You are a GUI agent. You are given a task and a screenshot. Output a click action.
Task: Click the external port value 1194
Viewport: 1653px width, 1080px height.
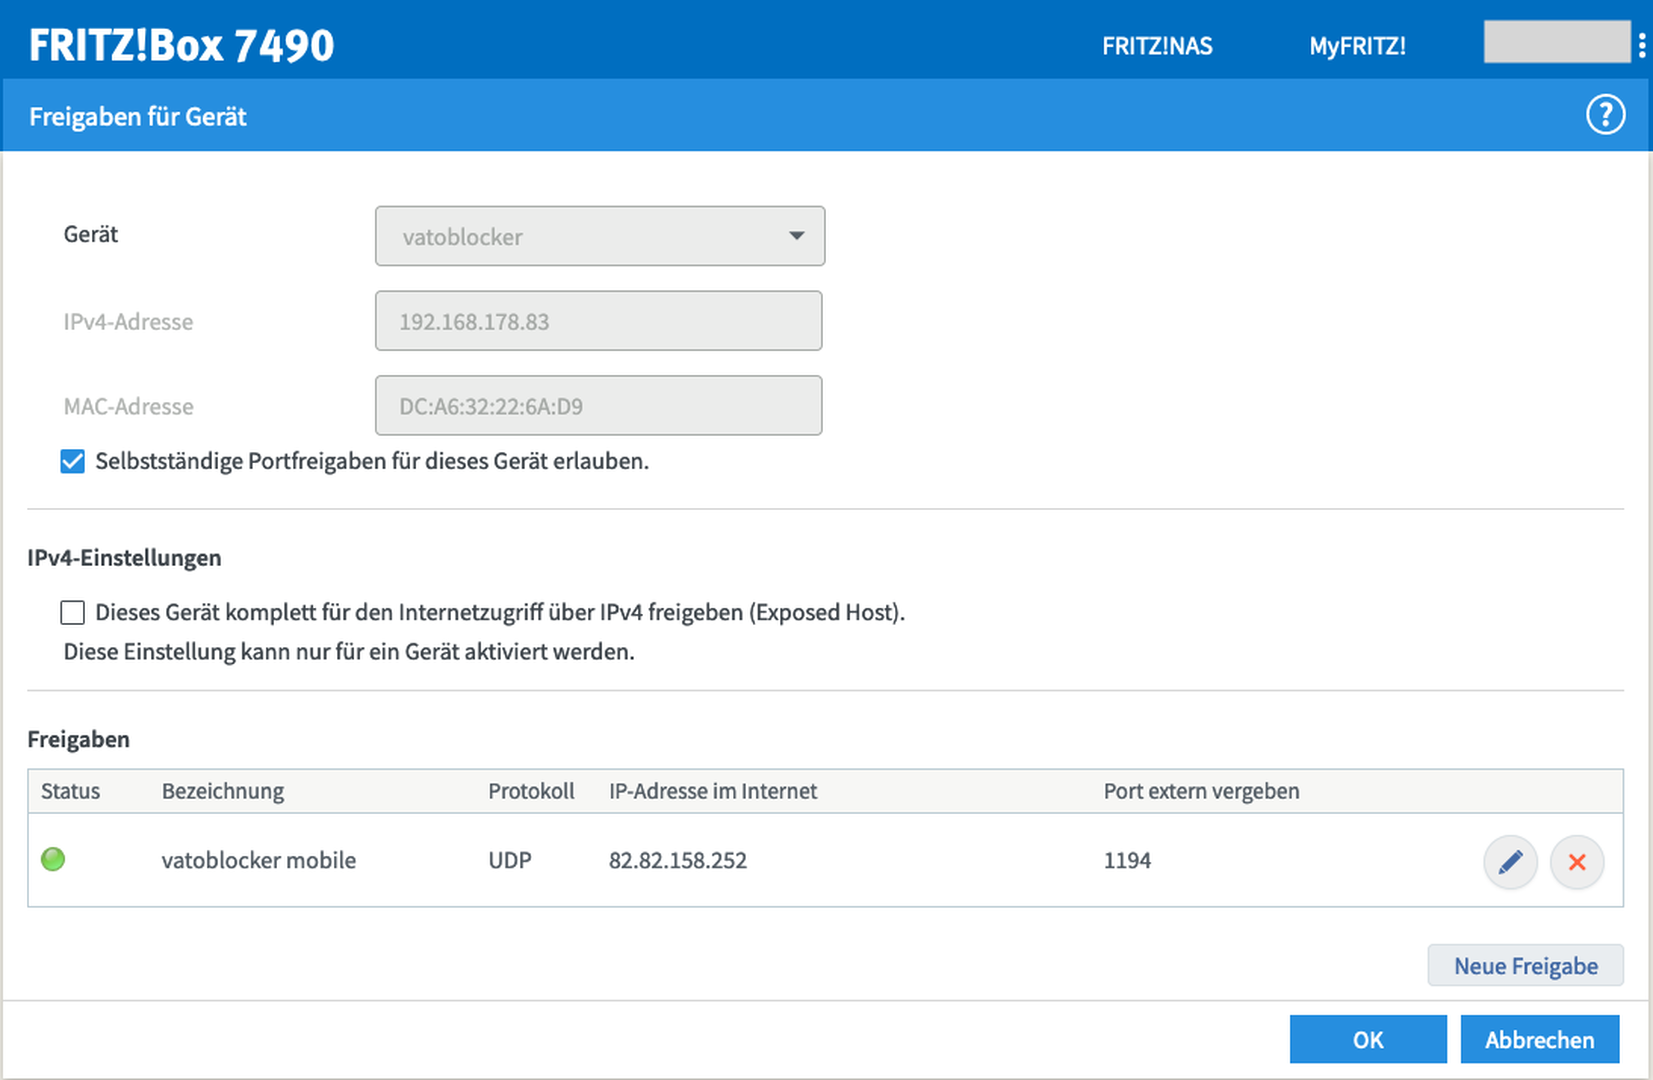pyautogui.click(x=1127, y=860)
